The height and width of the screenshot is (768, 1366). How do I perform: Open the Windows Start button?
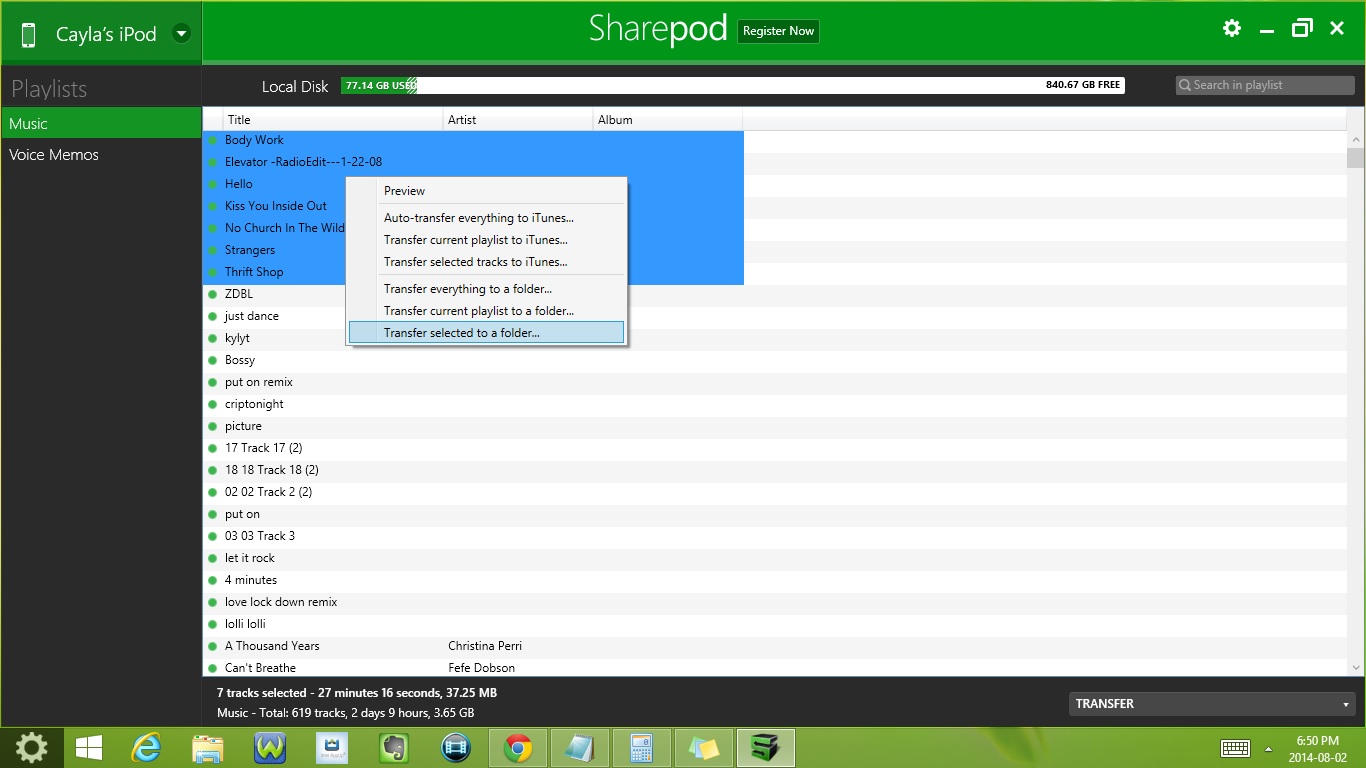point(89,748)
